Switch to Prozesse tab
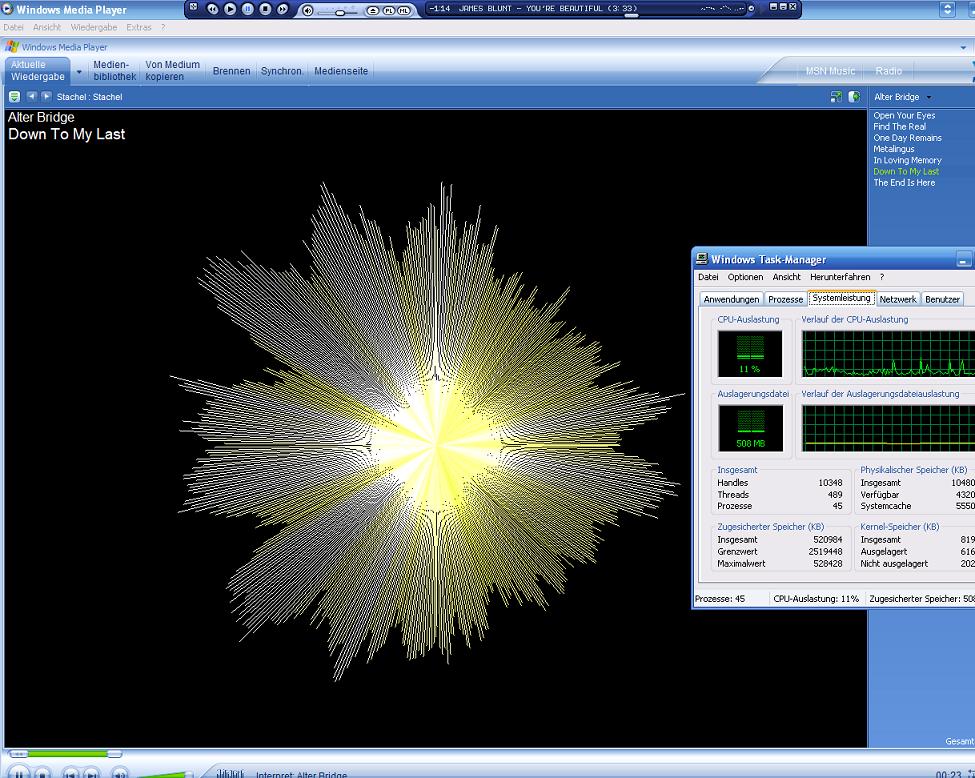This screenshot has height=778, width=975. (785, 299)
